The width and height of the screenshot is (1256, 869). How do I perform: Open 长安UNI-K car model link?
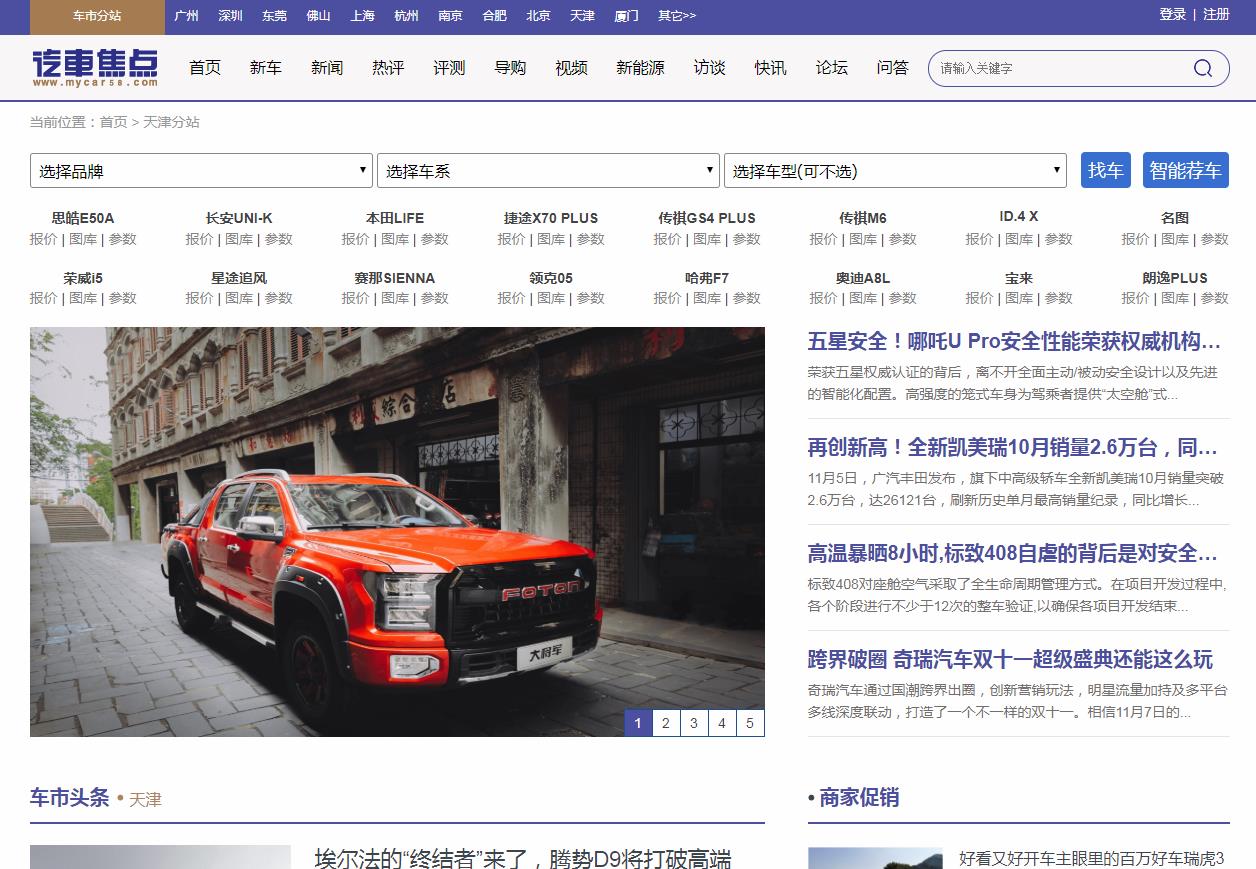click(x=239, y=218)
